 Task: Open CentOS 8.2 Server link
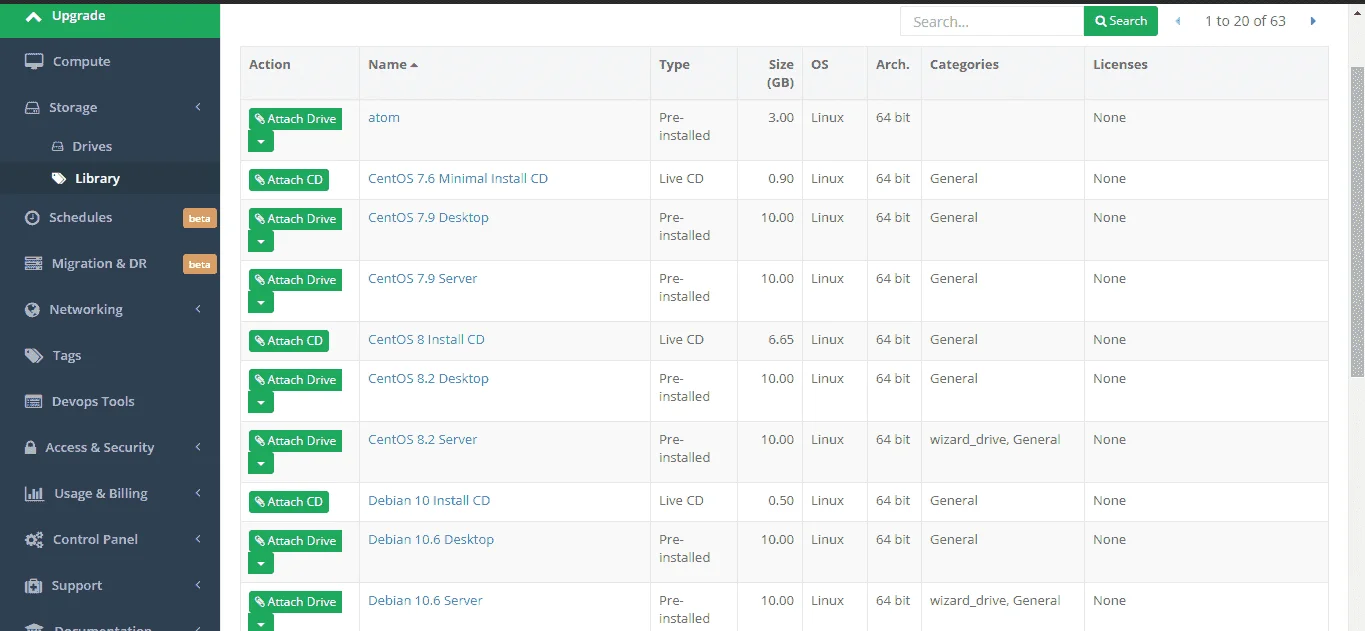(423, 439)
